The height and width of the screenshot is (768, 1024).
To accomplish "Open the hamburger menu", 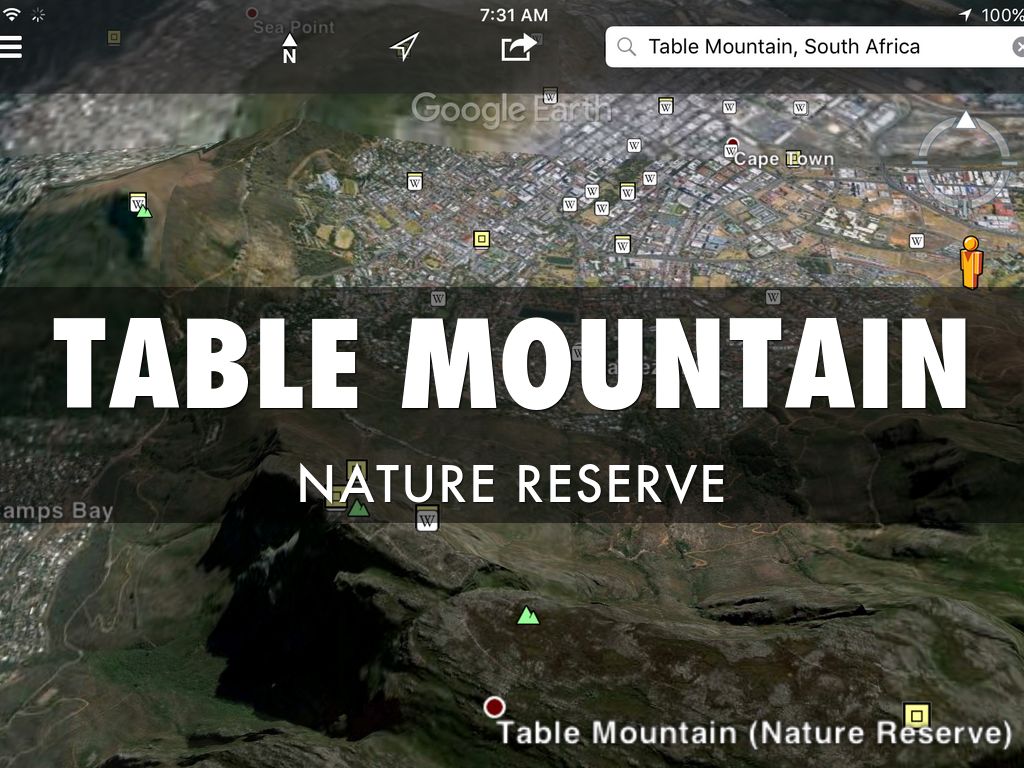I will point(10,47).
